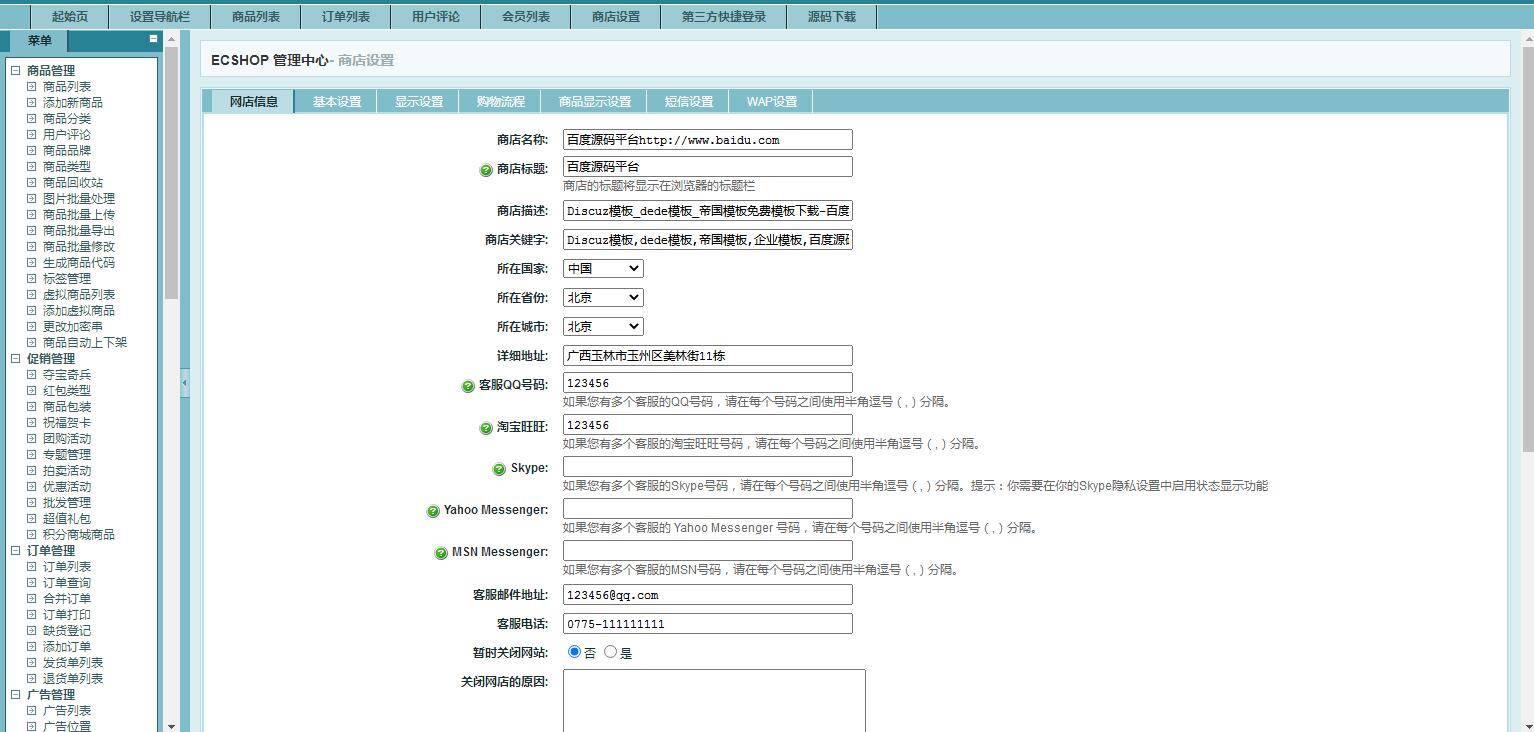Click the help icon for Yahoo Messenger
1534x732 pixels.
tap(433, 510)
